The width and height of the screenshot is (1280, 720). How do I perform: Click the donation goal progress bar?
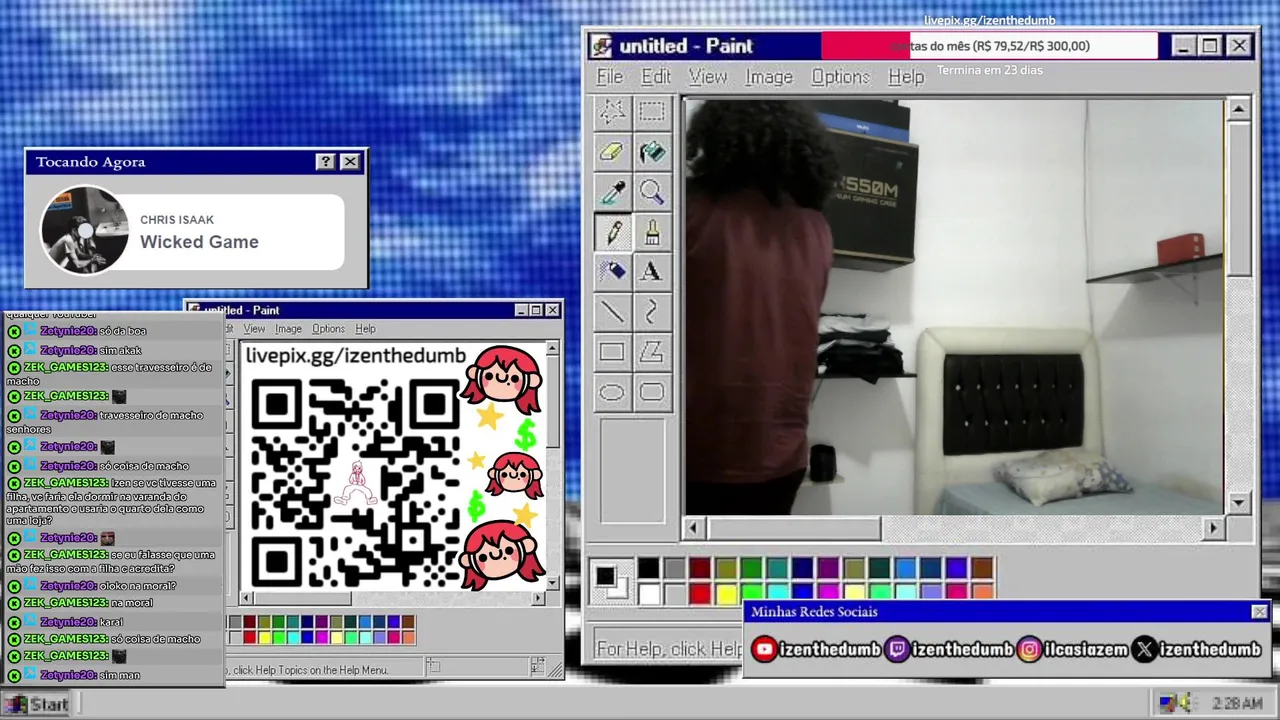tap(989, 46)
